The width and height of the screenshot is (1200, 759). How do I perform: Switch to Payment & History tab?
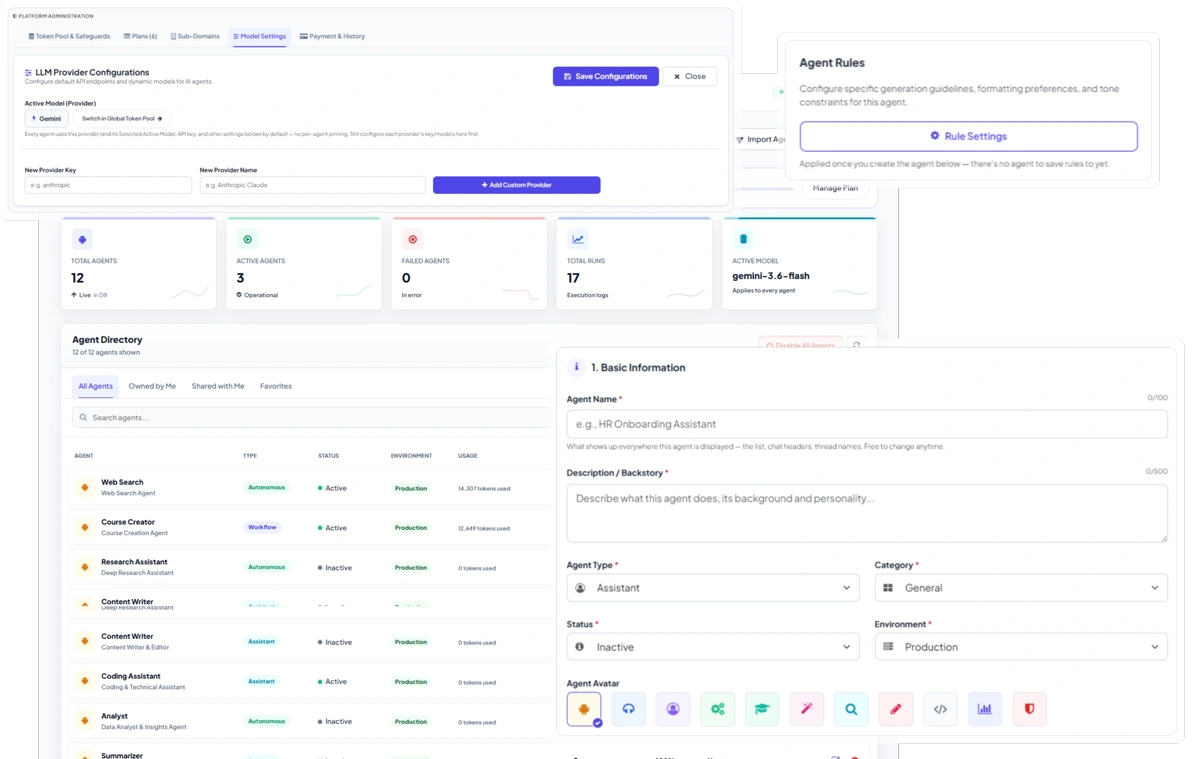point(332,36)
